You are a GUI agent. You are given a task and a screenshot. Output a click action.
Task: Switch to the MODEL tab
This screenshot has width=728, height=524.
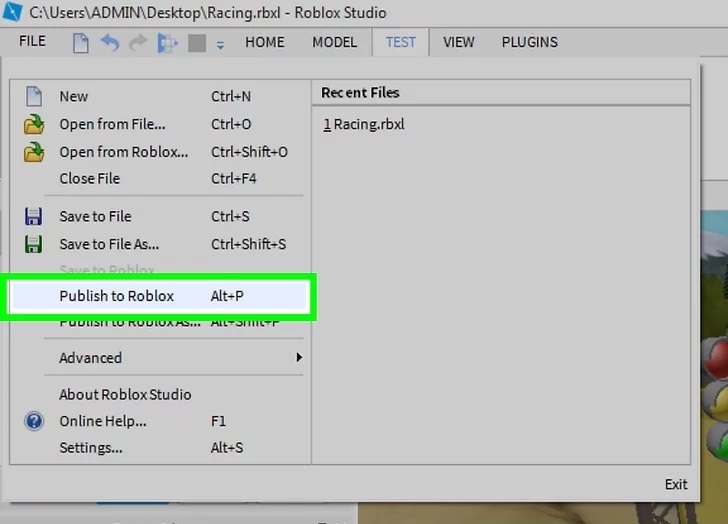click(x=334, y=42)
